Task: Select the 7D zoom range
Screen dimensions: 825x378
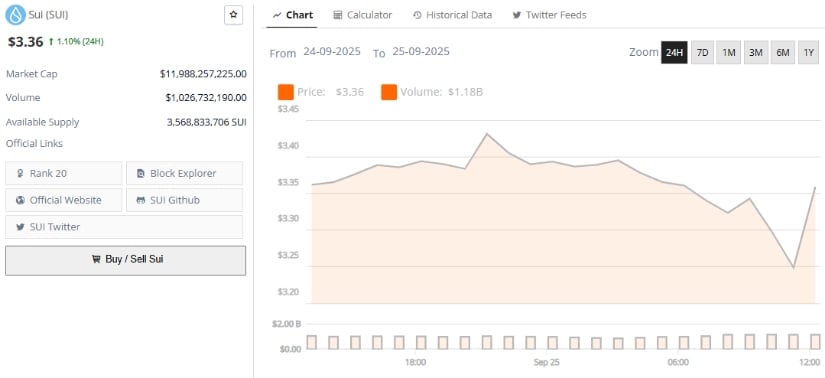Action: (702, 52)
